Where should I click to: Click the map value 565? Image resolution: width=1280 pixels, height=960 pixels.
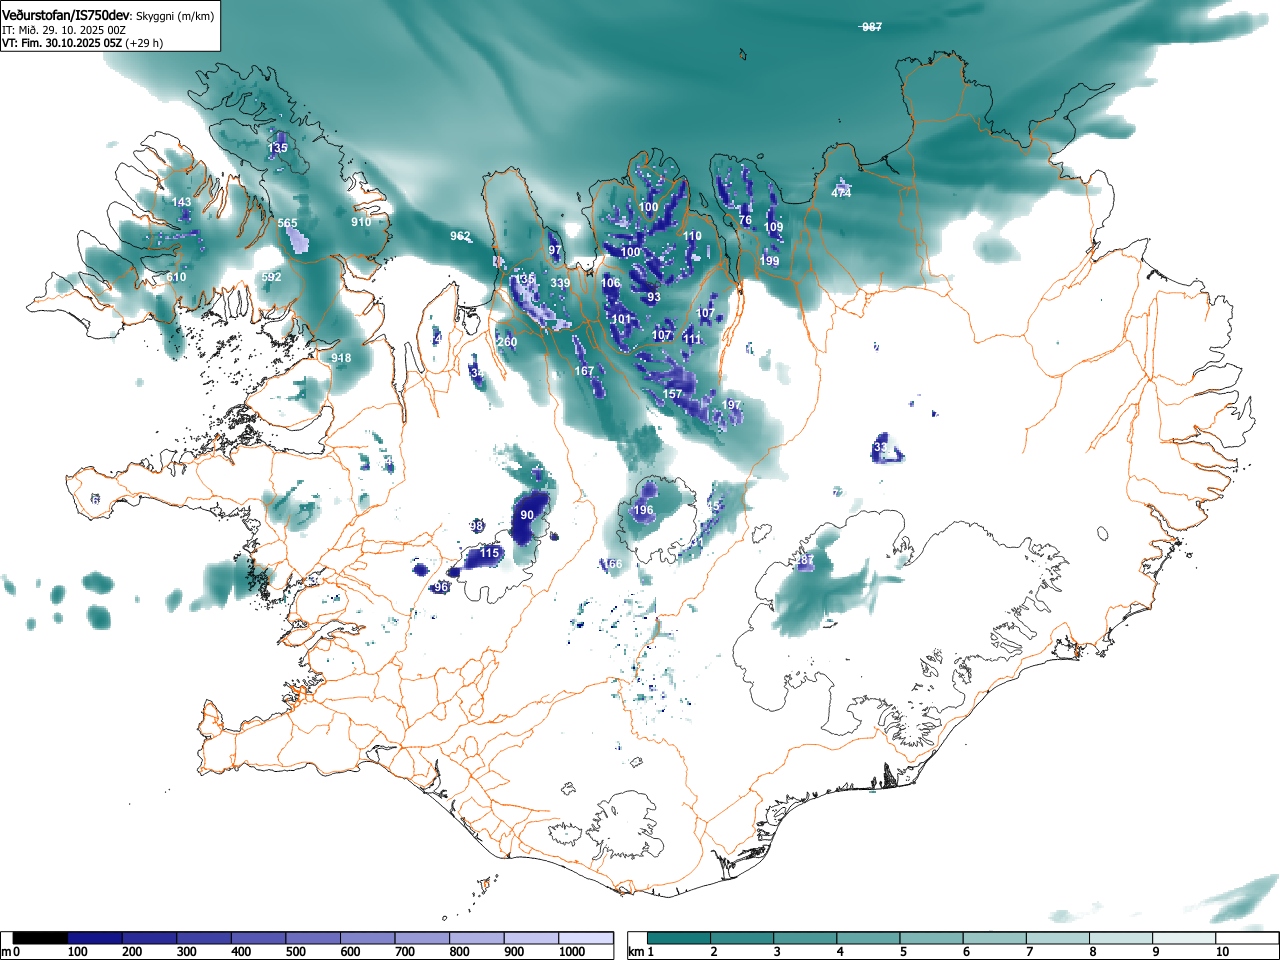[287, 224]
